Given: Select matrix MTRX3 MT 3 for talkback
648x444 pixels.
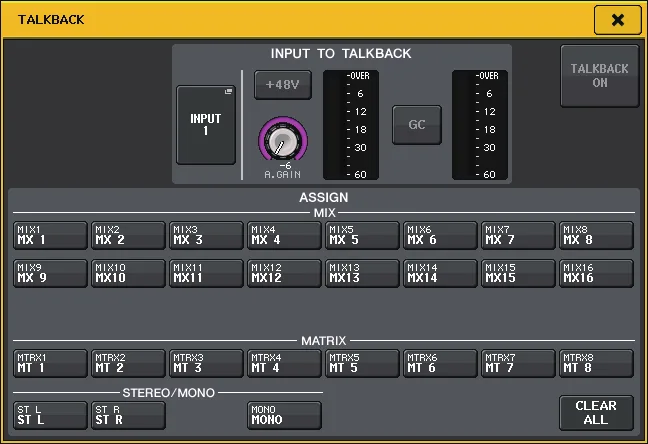Looking at the screenshot, I should pyautogui.click(x=206, y=363).
